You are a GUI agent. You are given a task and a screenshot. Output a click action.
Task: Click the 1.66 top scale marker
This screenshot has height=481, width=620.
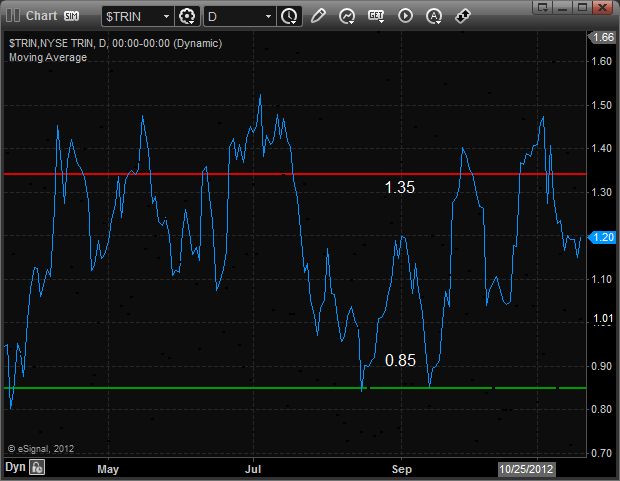click(x=601, y=38)
